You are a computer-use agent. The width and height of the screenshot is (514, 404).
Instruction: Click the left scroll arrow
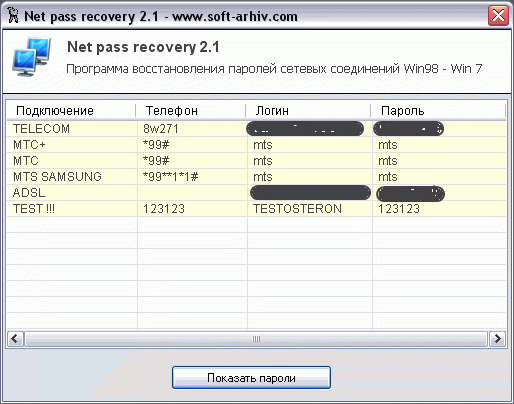[15, 339]
